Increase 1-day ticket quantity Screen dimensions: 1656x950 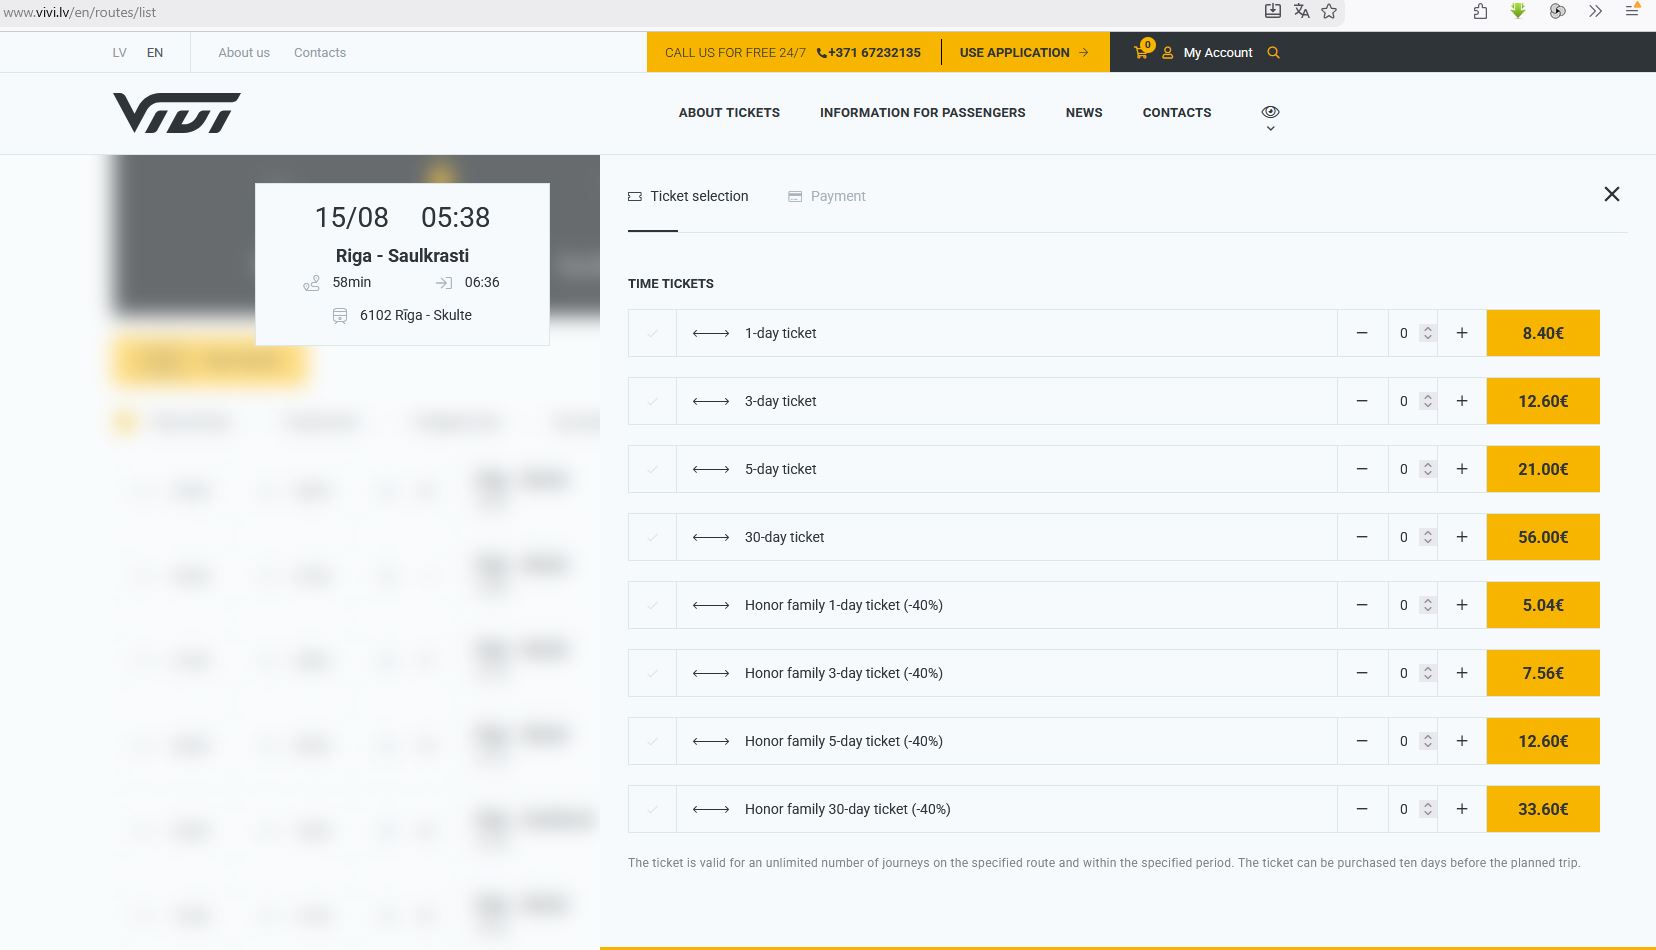click(x=1462, y=333)
